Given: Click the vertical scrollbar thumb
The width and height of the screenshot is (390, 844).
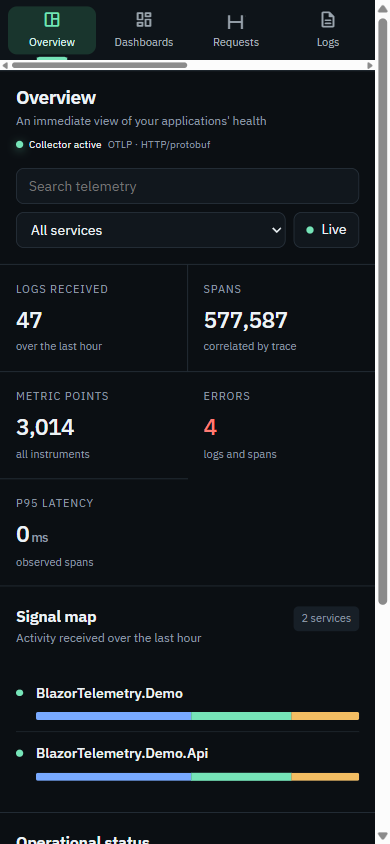Looking at the screenshot, I should coord(382,311).
